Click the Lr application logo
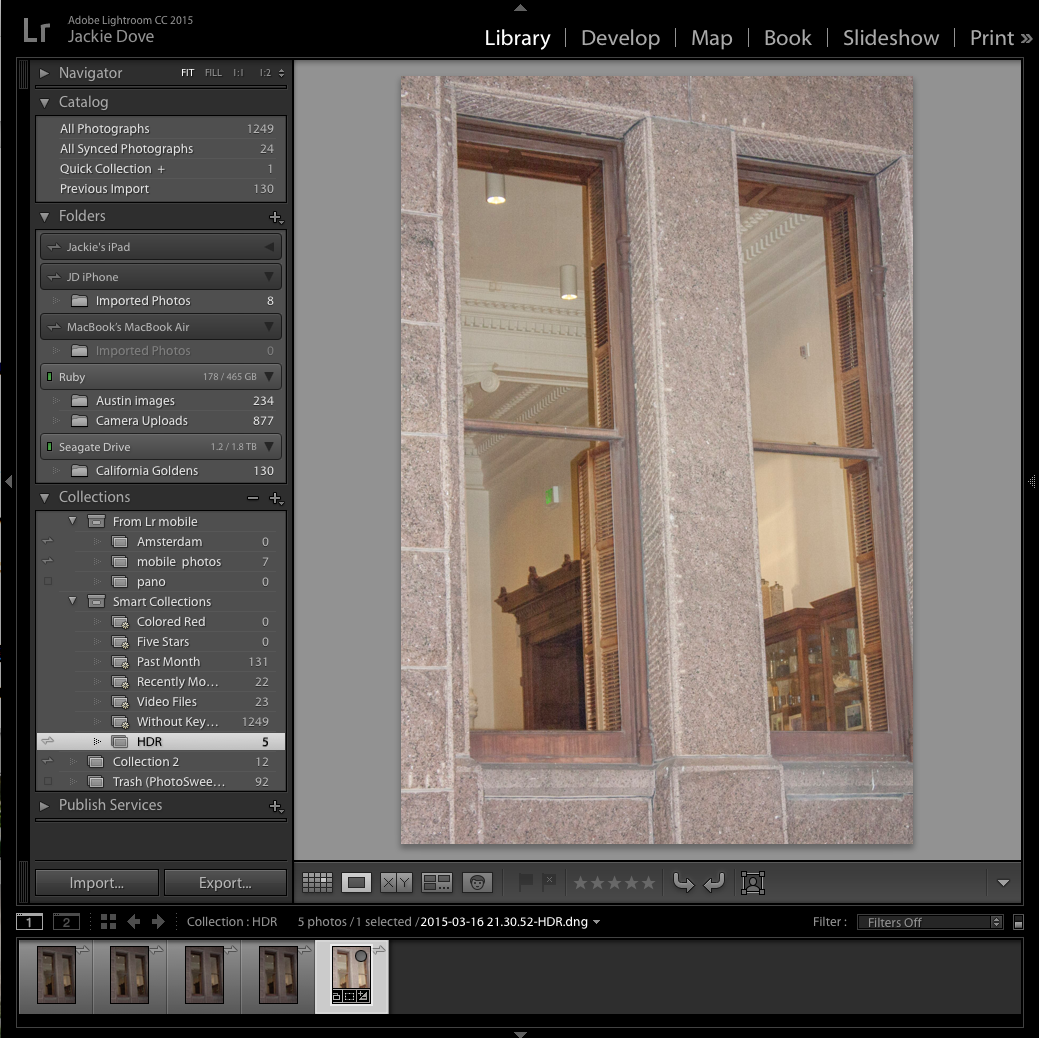Screen dimensions: 1039x1038 click(36, 30)
